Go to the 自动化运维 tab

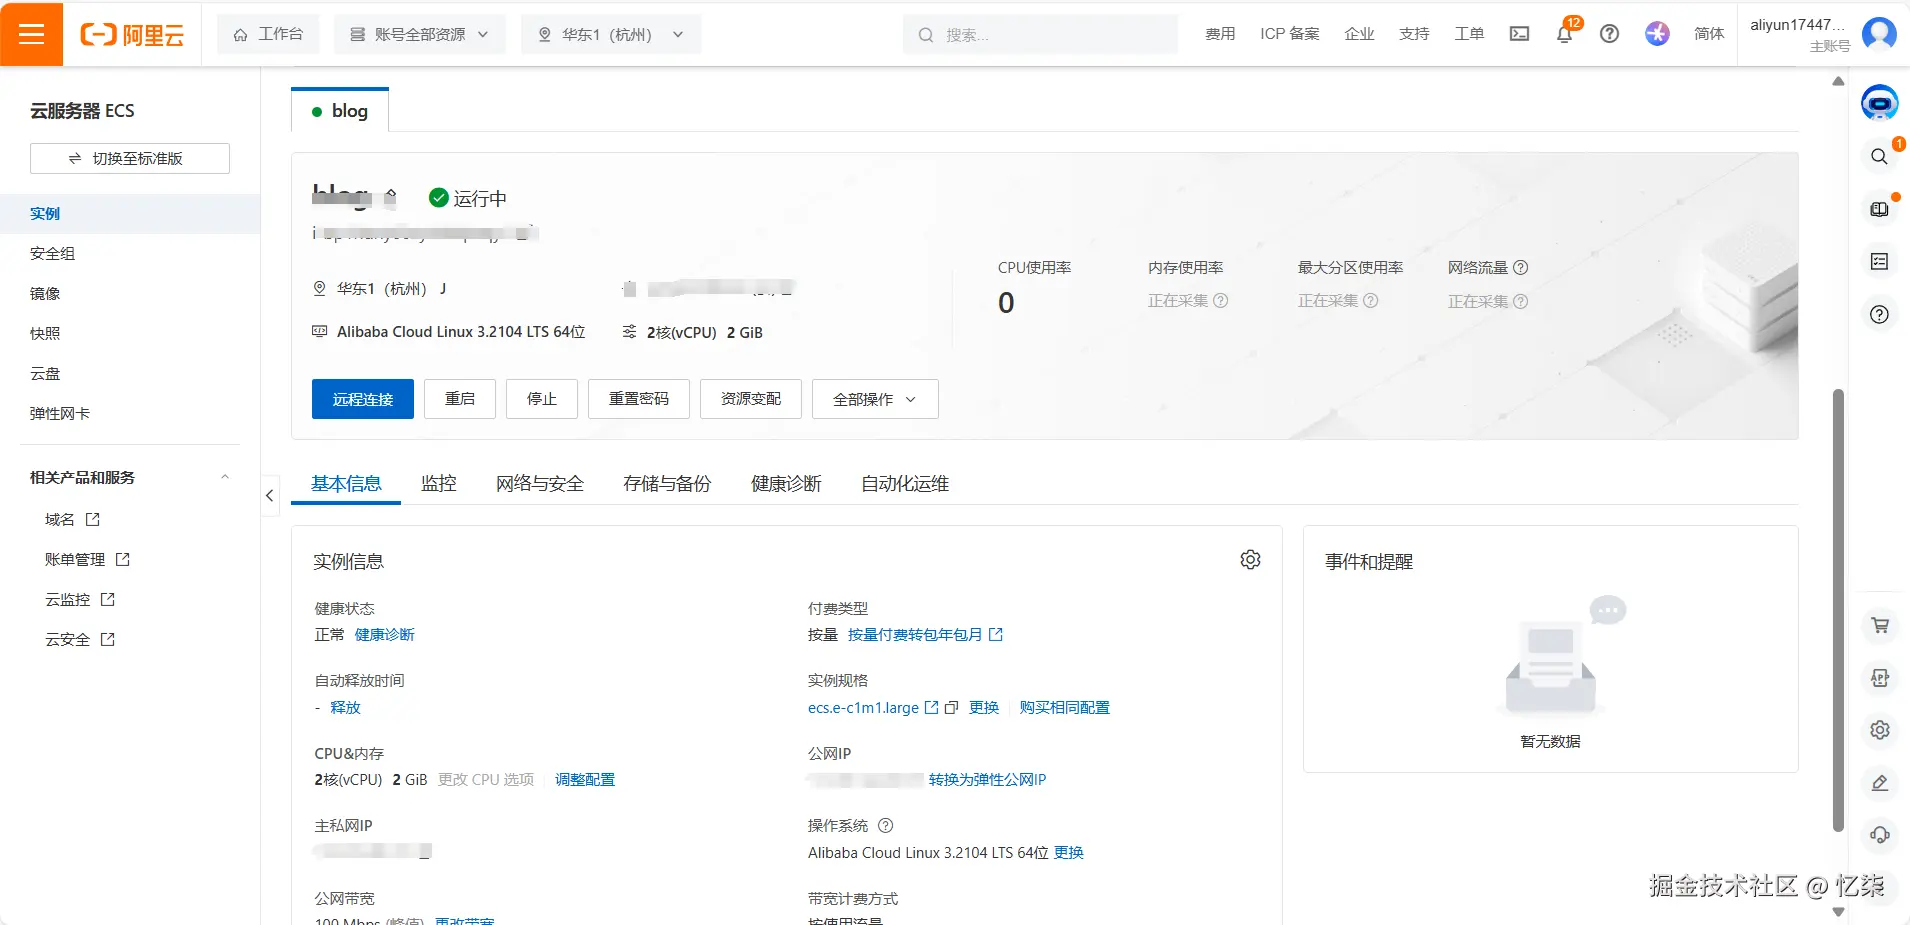coord(905,484)
